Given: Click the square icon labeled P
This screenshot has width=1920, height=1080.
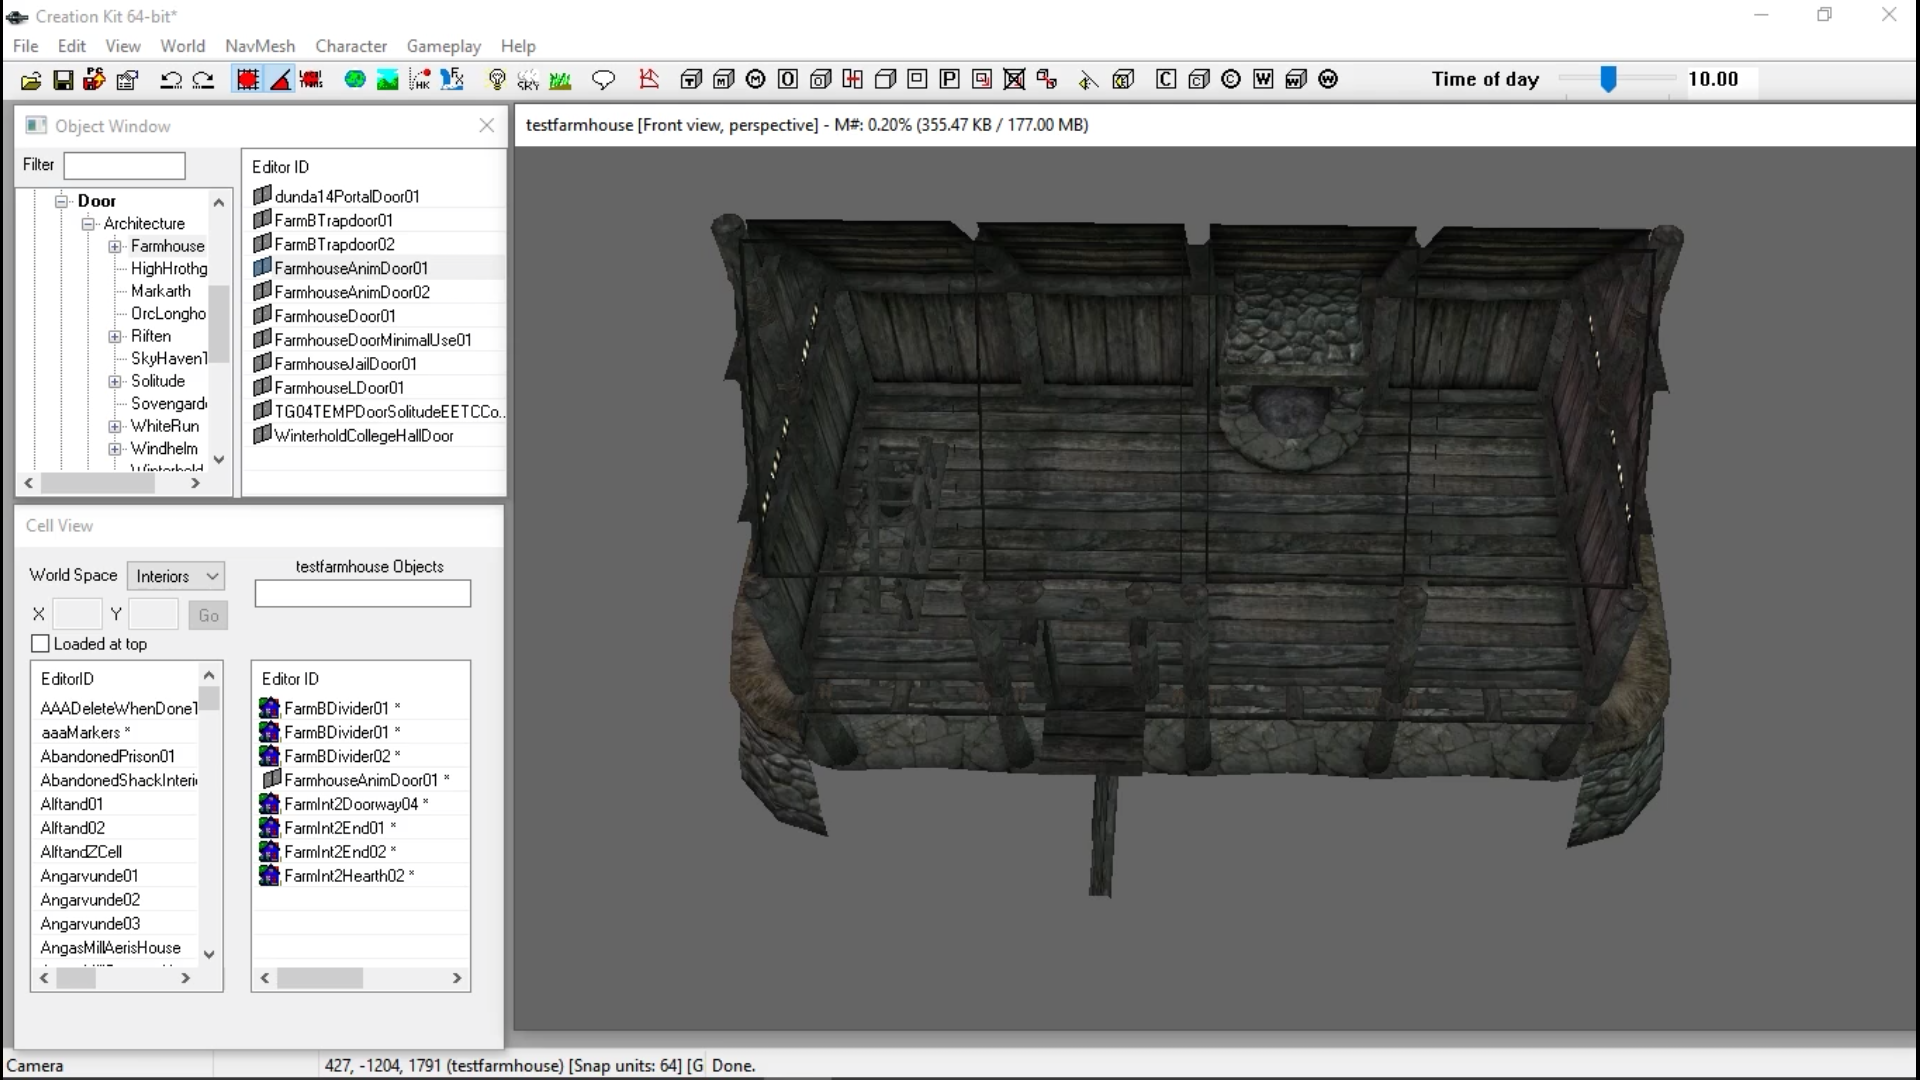Looking at the screenshot, I should pos(950,80).
